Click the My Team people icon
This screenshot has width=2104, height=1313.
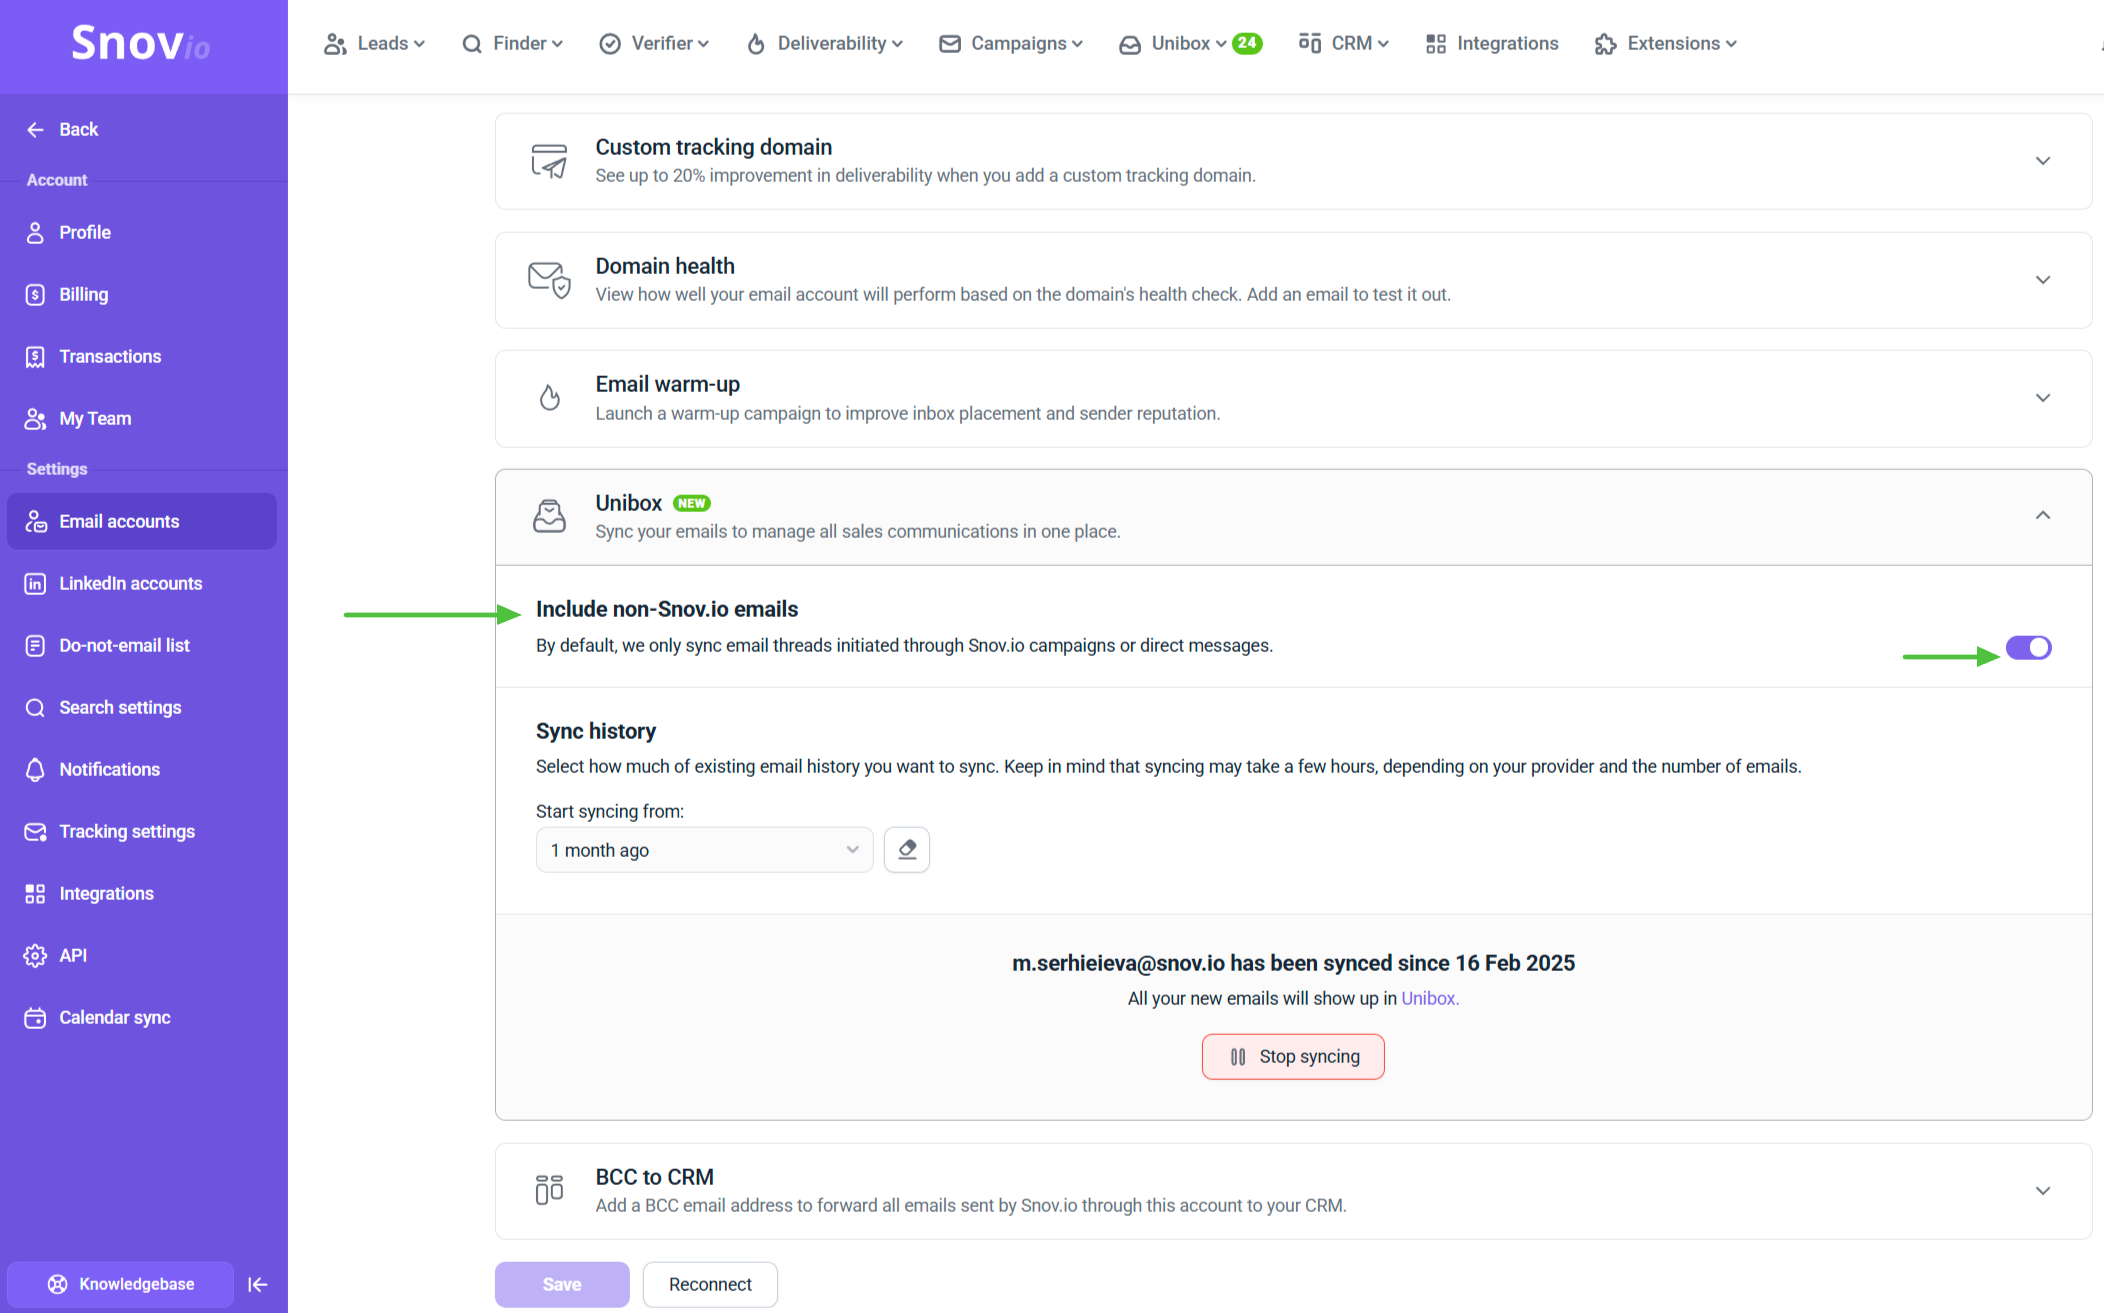point(35,418)
